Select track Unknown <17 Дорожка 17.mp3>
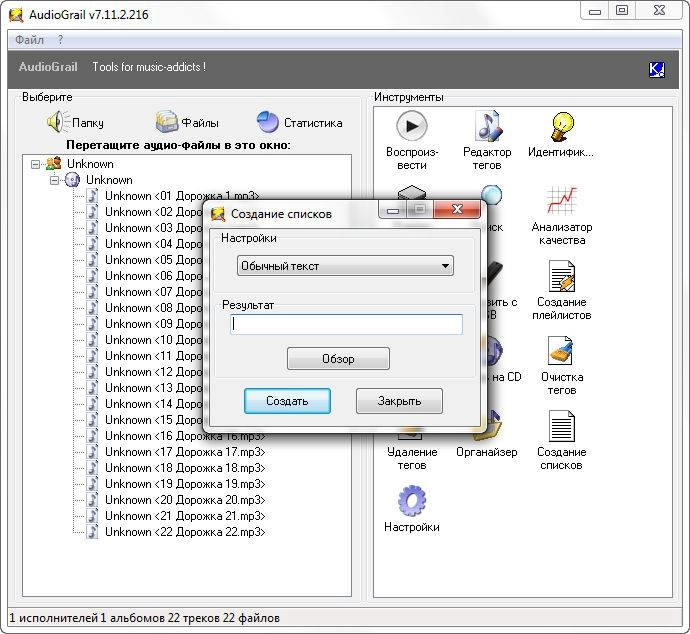Screen dimensions: 690x634 point(185,452)
